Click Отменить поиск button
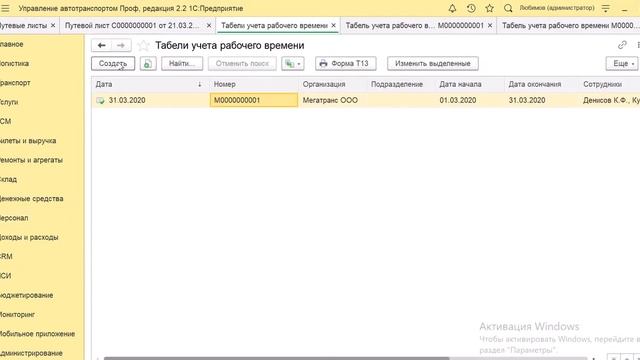Viewport: 640px width, 360px height. point(242,64)
